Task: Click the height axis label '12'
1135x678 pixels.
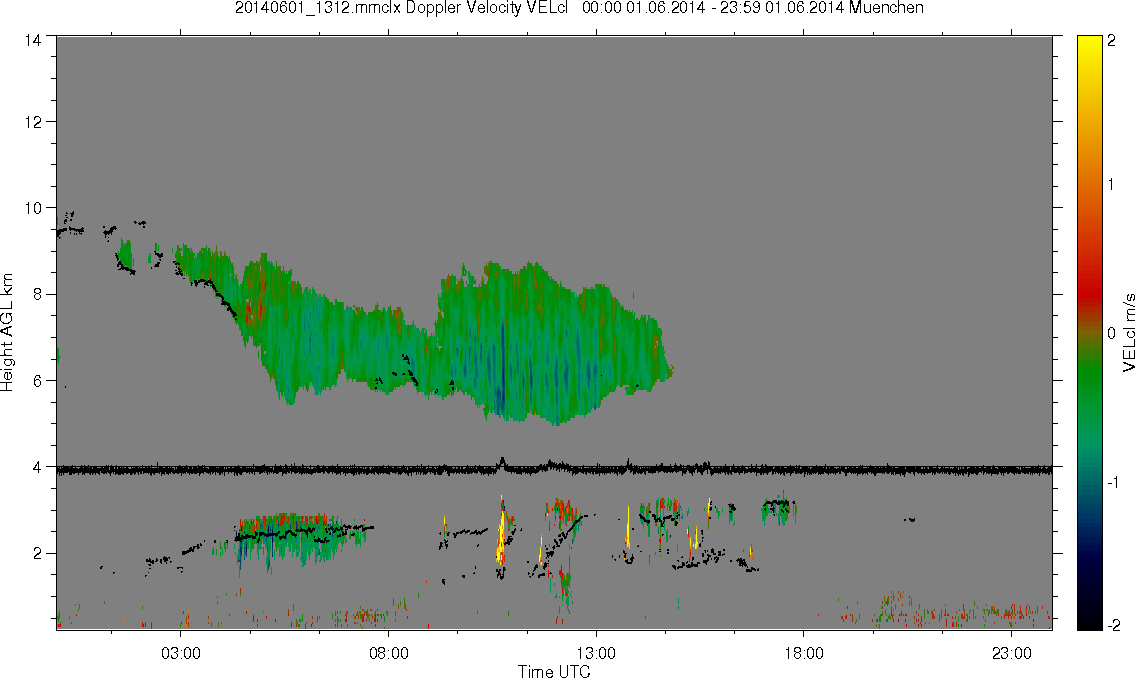Action: pyautogui.click(x=33, y=122)
